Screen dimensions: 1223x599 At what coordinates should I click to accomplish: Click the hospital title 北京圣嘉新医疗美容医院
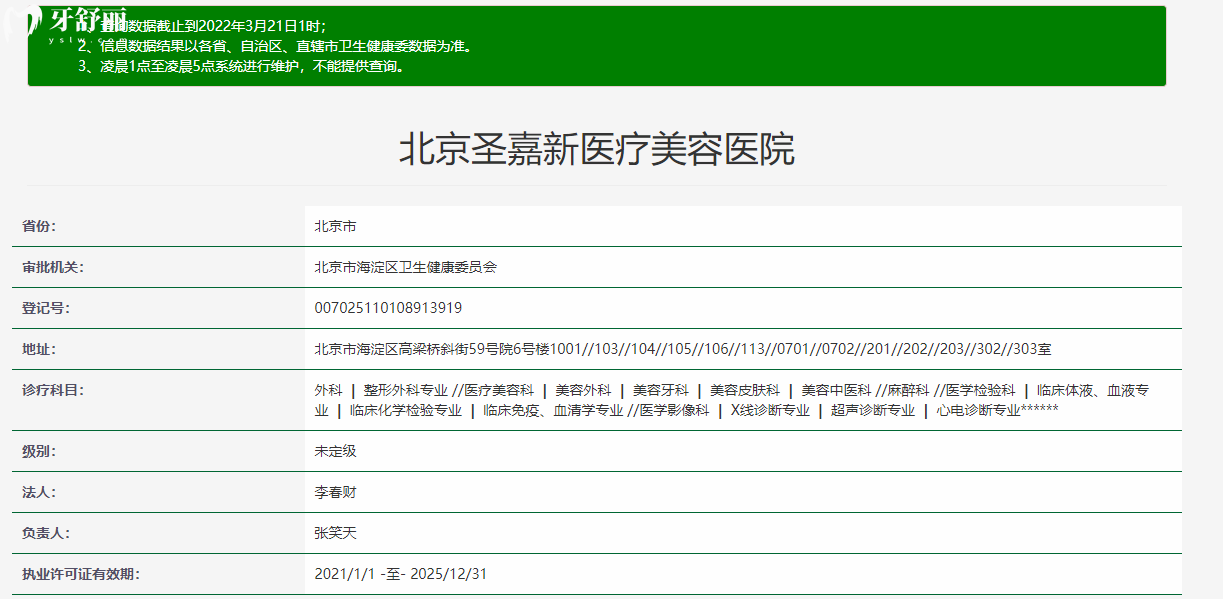pos(597,150)
